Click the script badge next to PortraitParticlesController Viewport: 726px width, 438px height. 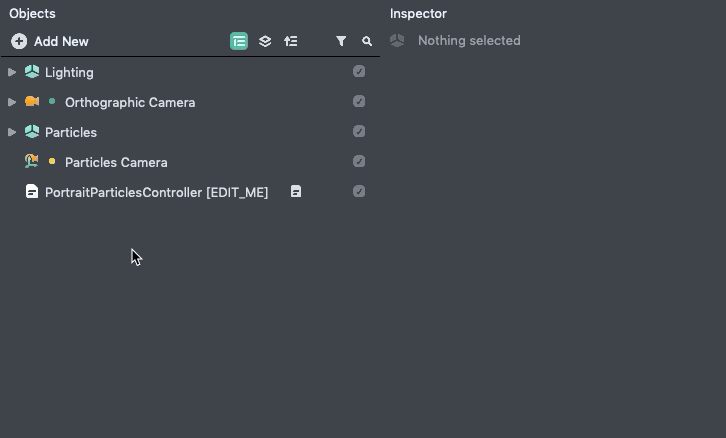pyautogui.click(x=296, y=191)
